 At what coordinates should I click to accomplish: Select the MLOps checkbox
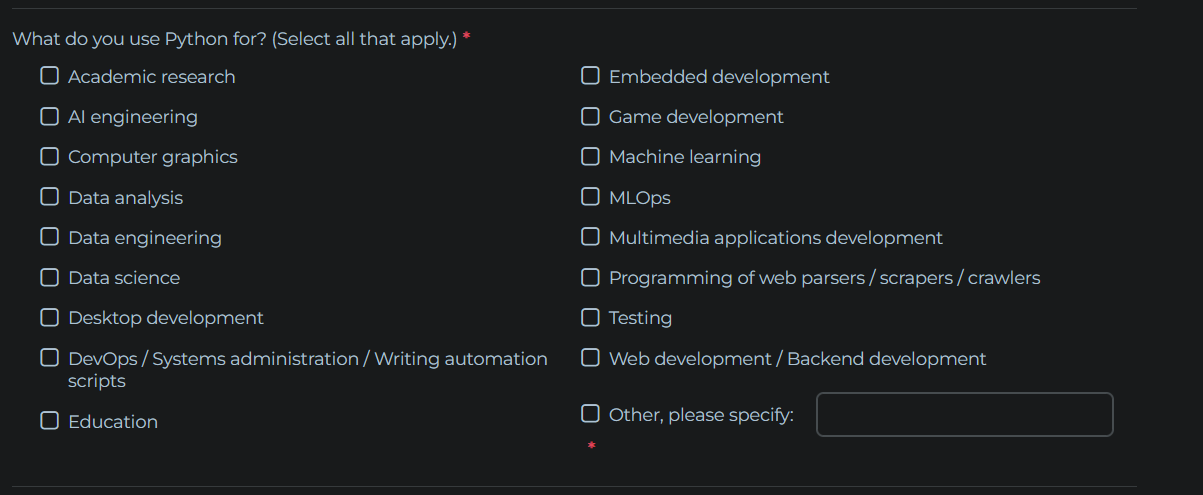(591, 197)
